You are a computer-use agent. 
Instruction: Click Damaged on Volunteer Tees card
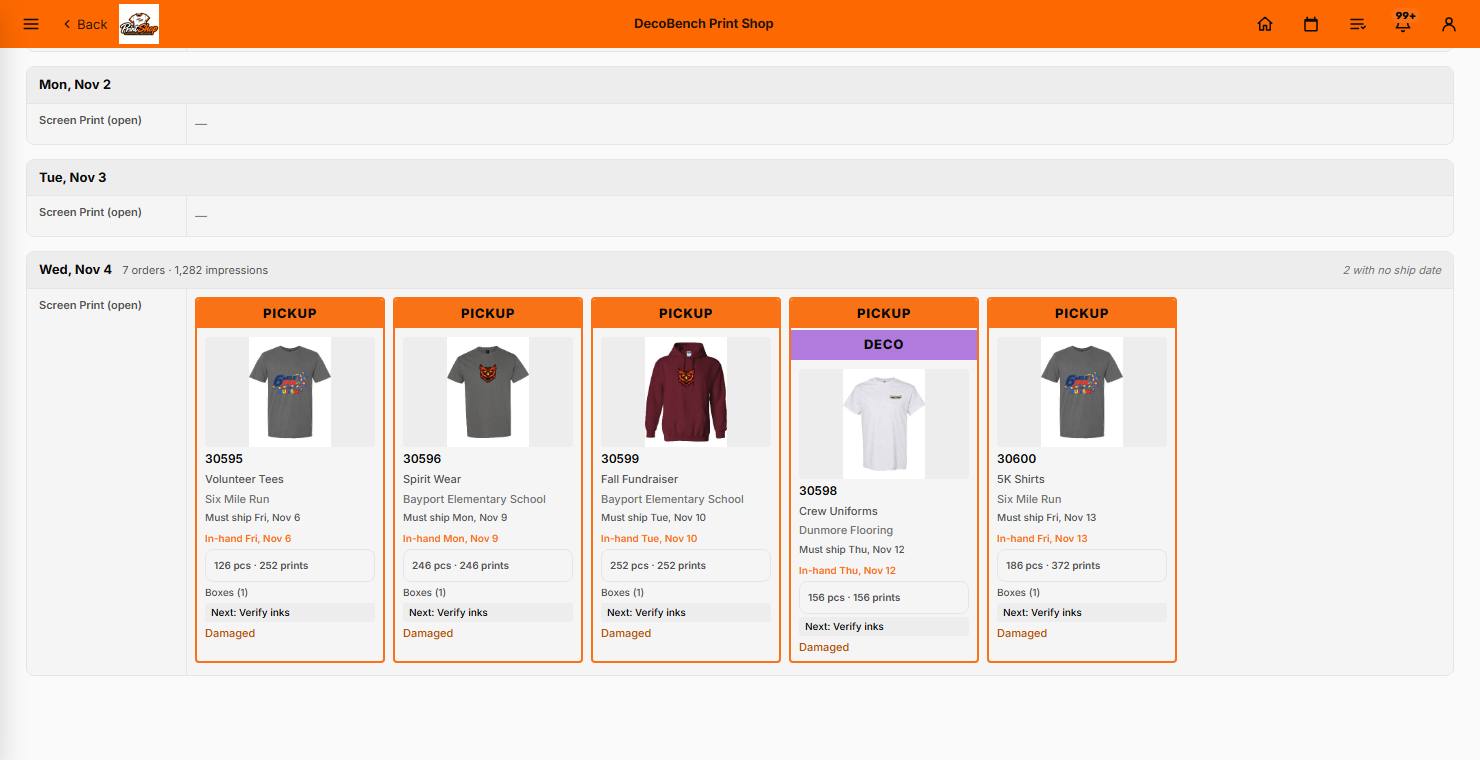tap(230, 633)
